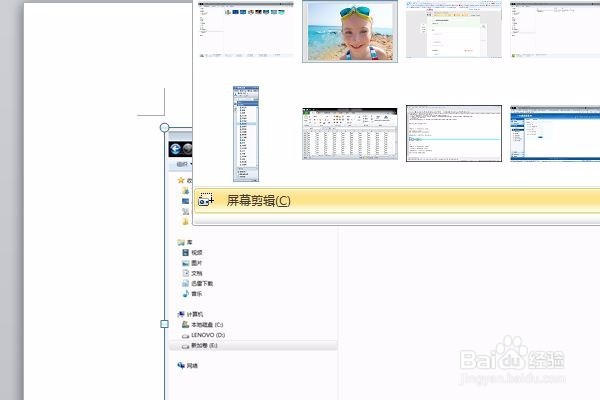Viewport: 600px width, 400px height.
Task: Select the highlighted 新加卷 (E:) drive
Action: 253,345
